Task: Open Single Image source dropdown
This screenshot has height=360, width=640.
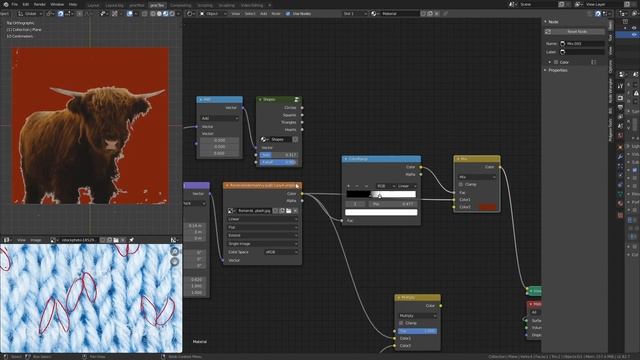Action: [x=262, y=244]
